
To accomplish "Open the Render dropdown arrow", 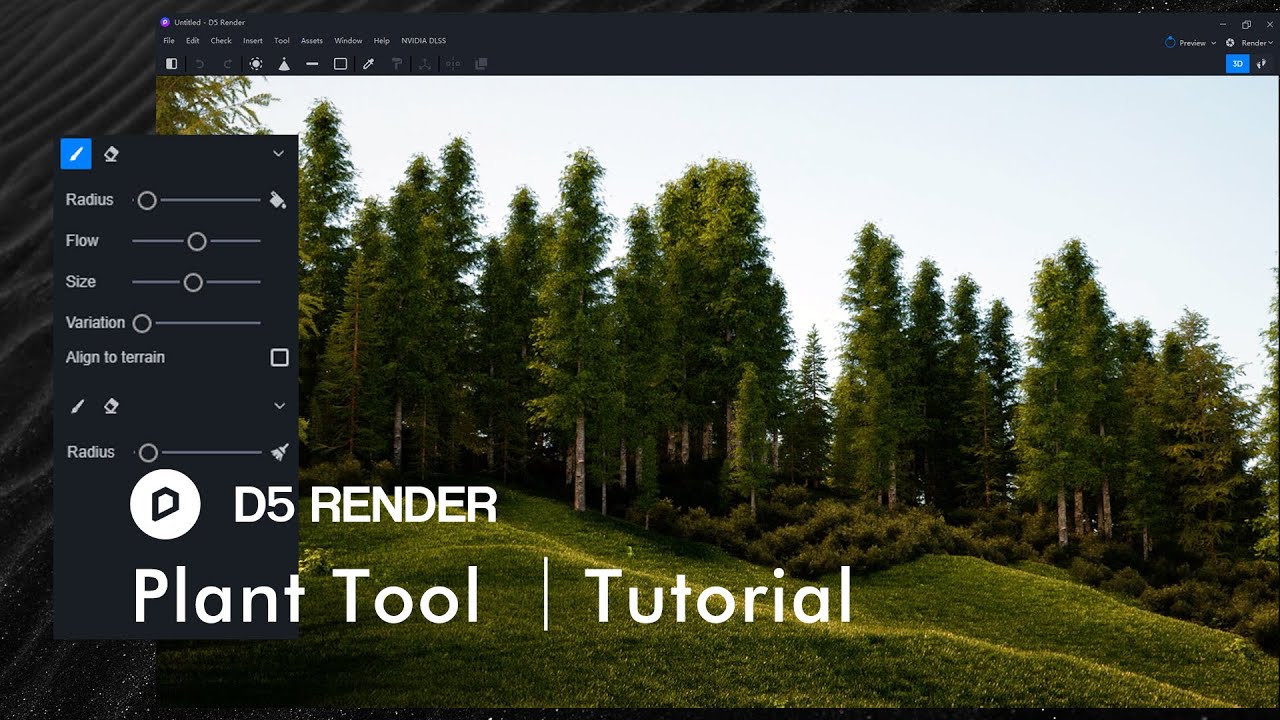I will 1270,43.
